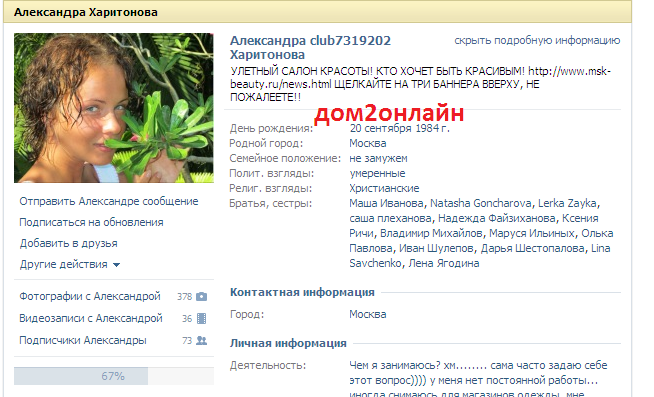Expand the Другие действия dropdown arrow
Viewport: 654px width, 397px height.
tap(116, 265)
